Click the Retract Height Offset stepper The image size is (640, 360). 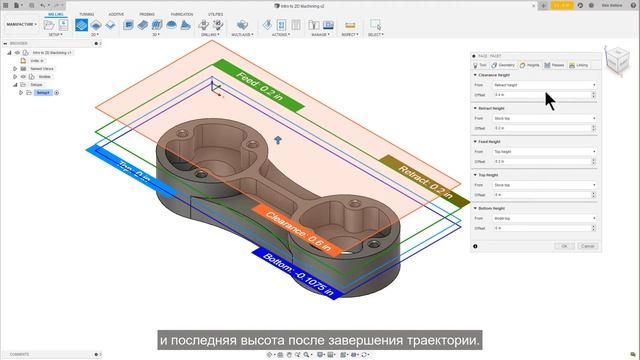click(593, 128)
